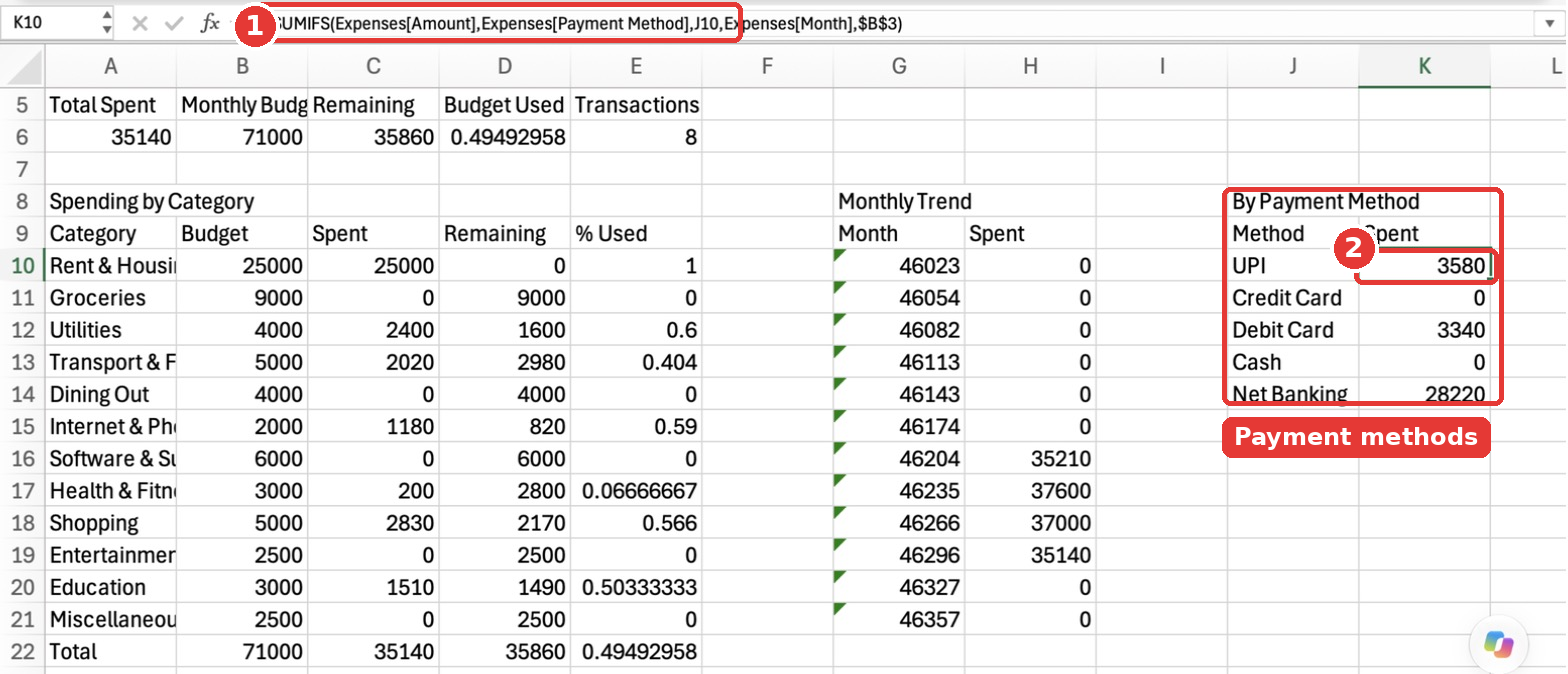This screenshot has width=1568, height=674.
Task: Select row 16 header
Action: pyautogui.click(x=22, y=458)
